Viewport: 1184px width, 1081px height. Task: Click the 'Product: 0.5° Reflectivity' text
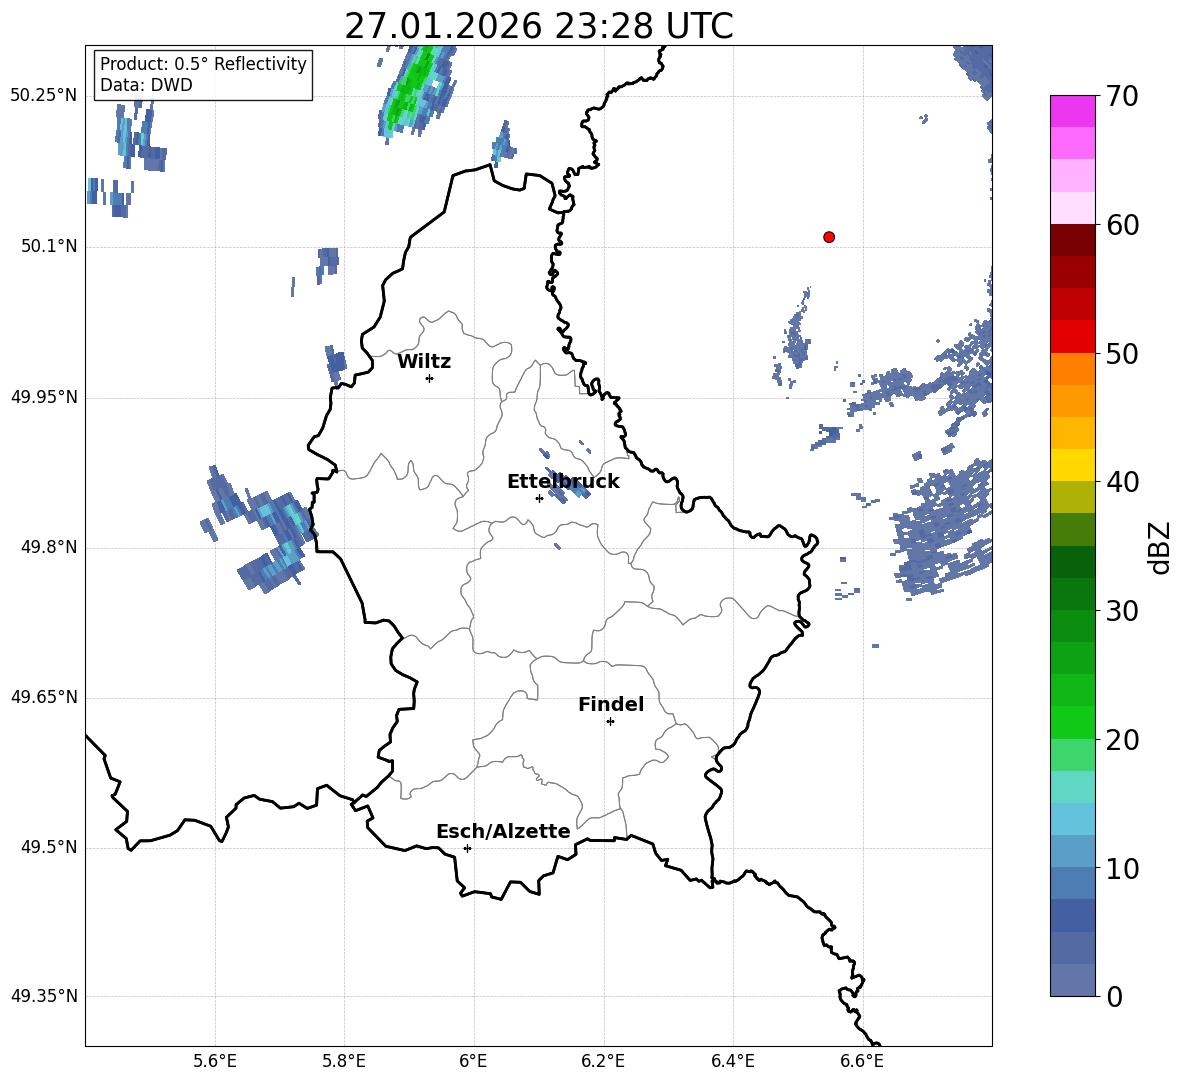tap(203, 64)
